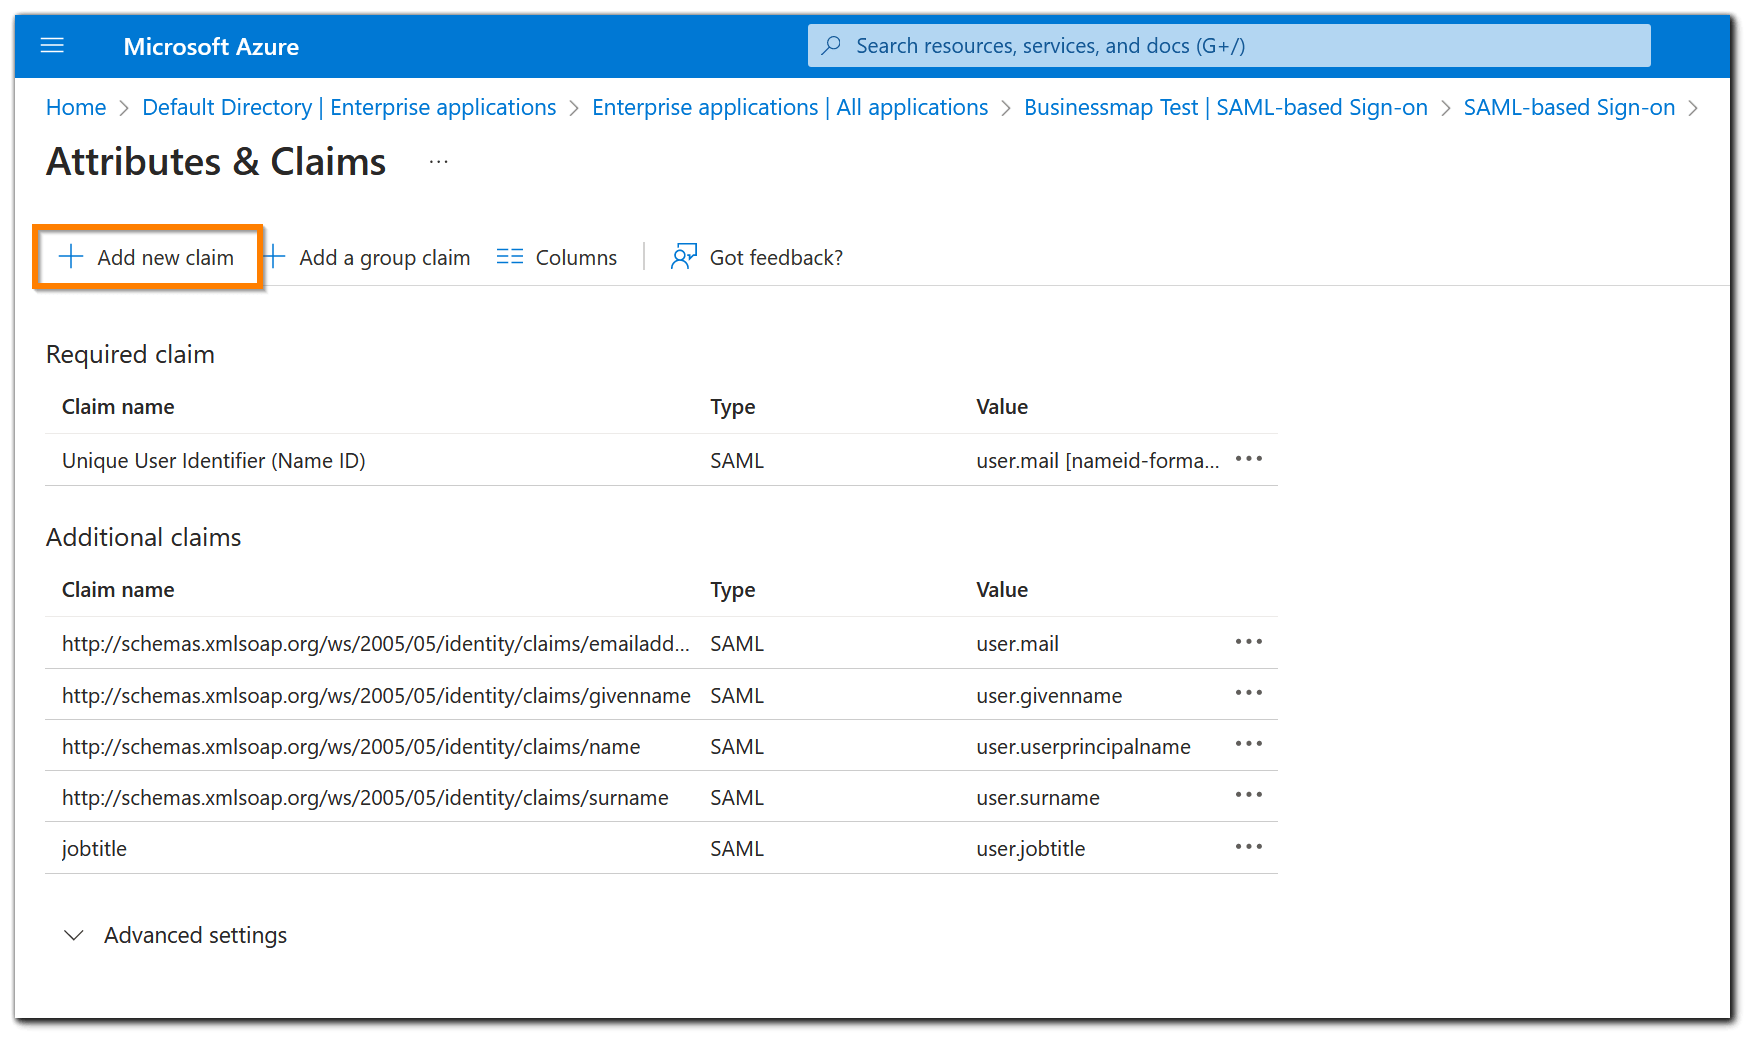This screenshot has width=1757, height=1045.
Task: Open Enterprise applications | All applications breadcrumb
Action: click(x=790, y=107)
